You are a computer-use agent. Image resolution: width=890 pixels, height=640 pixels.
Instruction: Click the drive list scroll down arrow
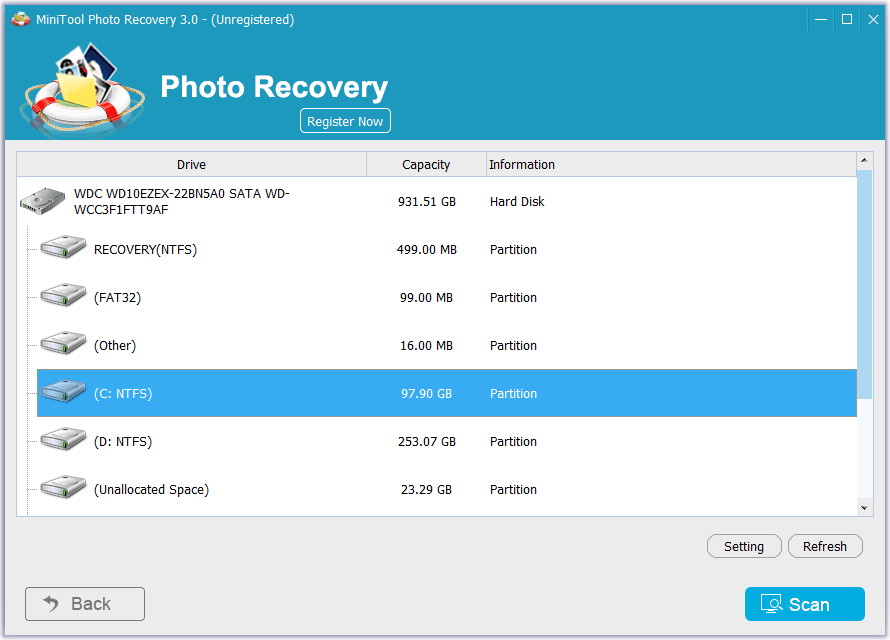(864, 508)
